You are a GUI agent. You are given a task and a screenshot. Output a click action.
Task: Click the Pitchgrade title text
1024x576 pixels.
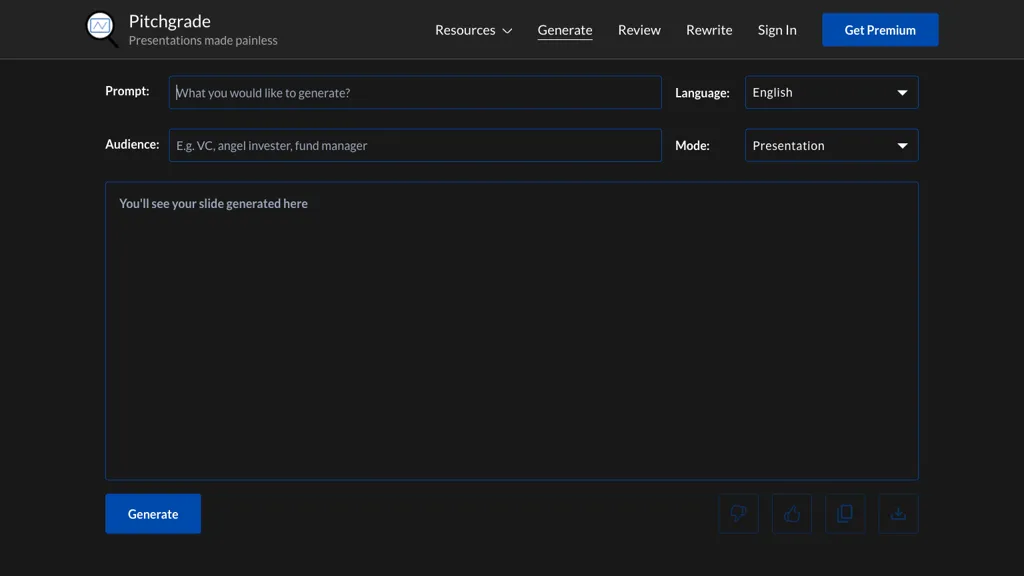click(169, 20)
